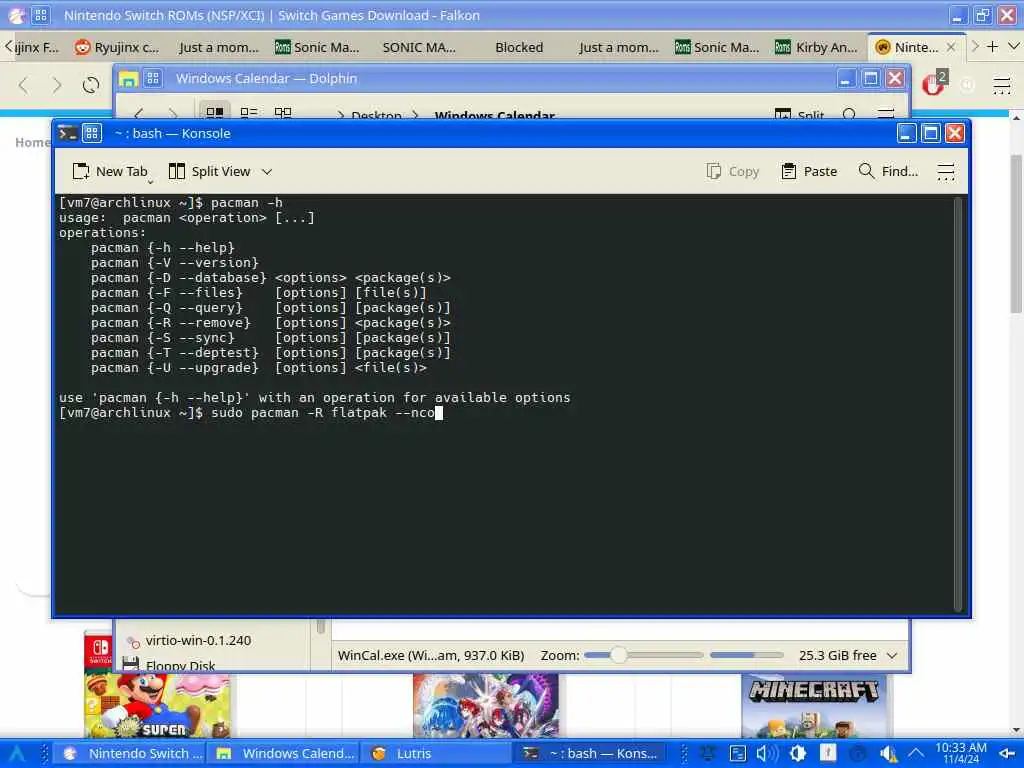The height and width of the screenshot is (768, 1024).
Task: Open the volume speaker tray icon
Action: (x=766, y=754)
